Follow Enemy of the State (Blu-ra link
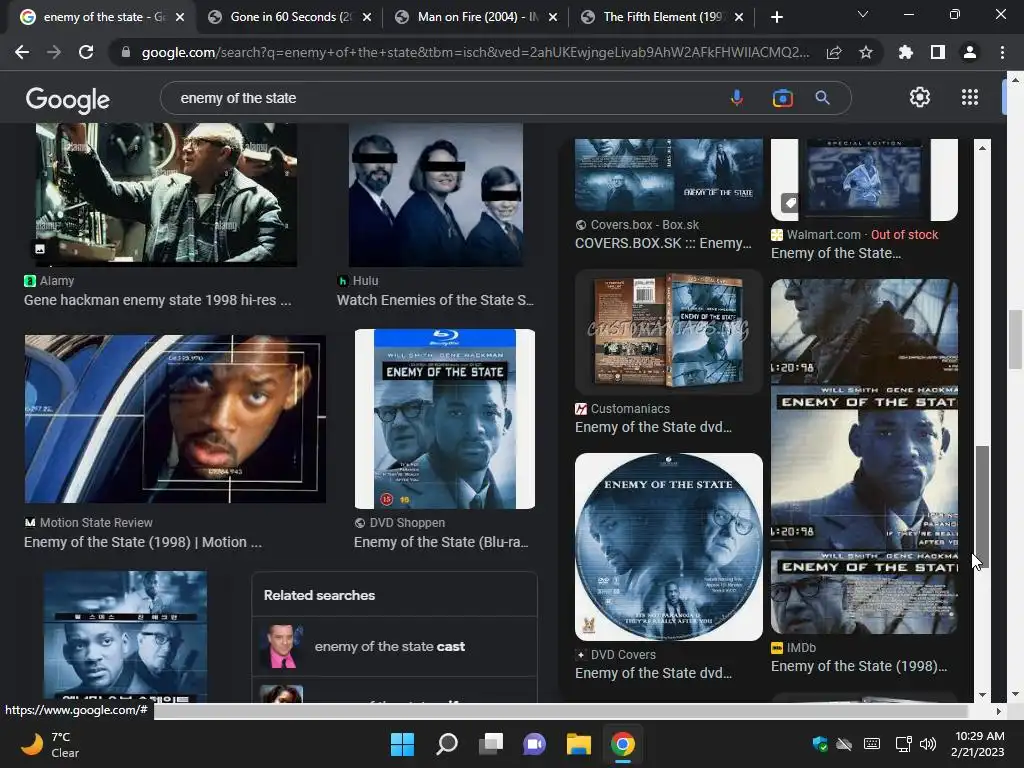The height and width of the screenshot is (768, 1024). point(441,542)
